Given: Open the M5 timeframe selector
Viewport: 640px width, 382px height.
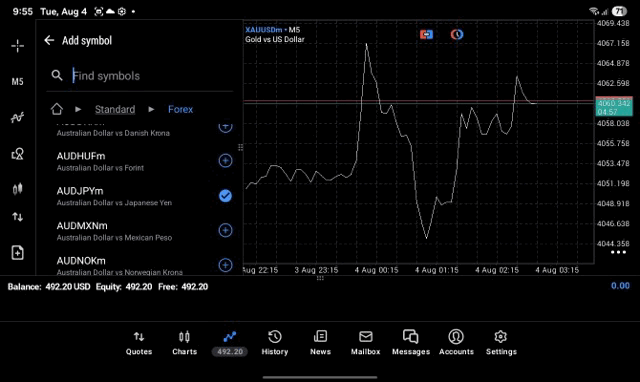Looking at the screenshot, I should [x=18, y=82].
